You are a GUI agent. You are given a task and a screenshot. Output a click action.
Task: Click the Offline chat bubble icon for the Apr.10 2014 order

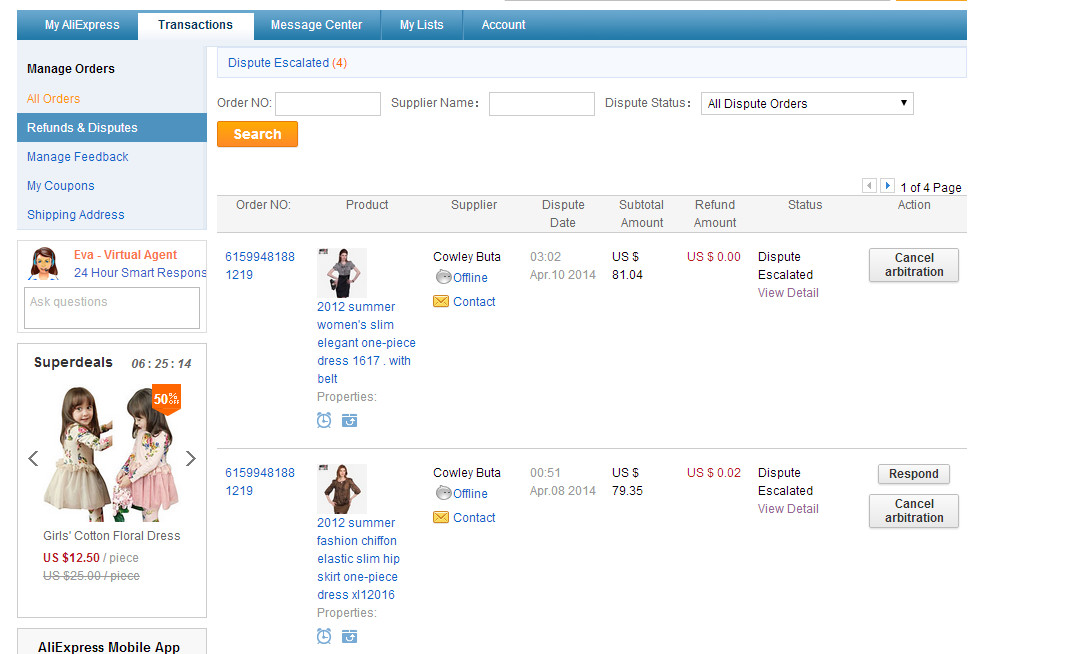[x=444, y=277]
